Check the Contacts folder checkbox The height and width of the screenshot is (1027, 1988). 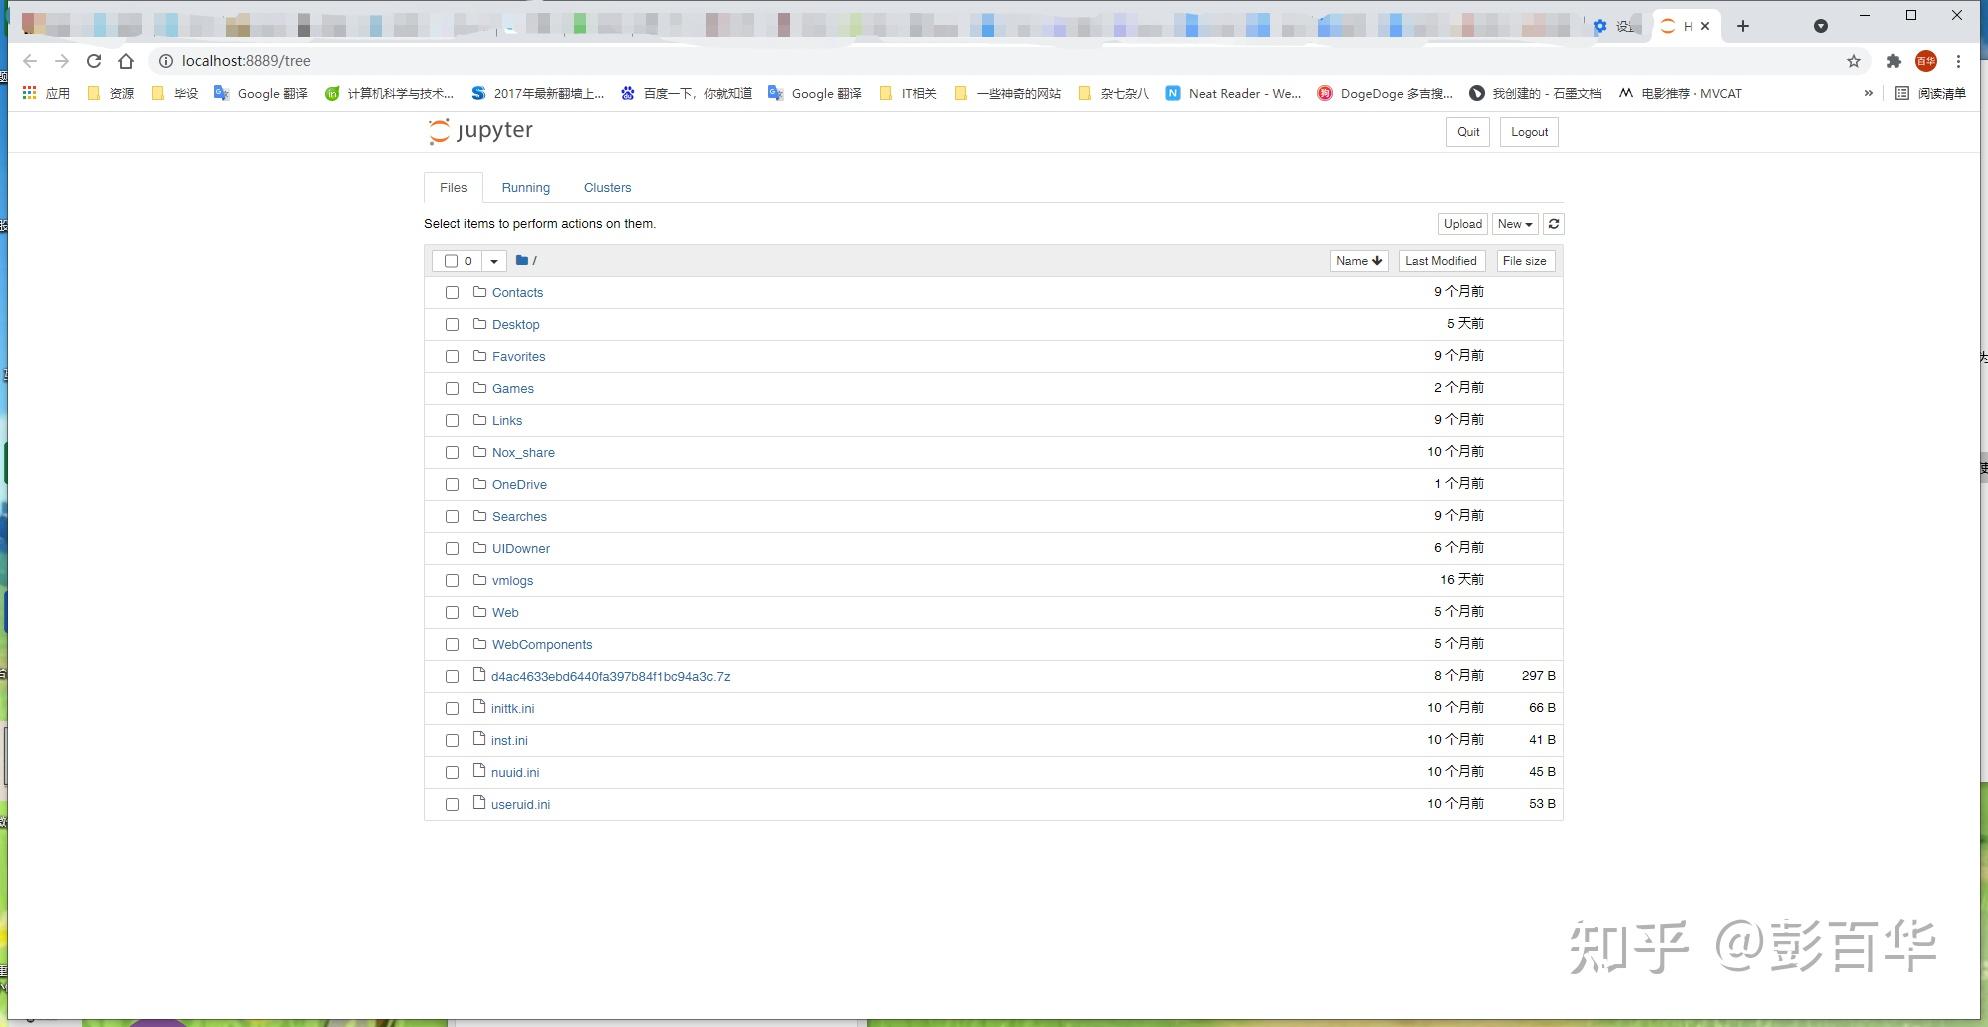tap(452, 293)
